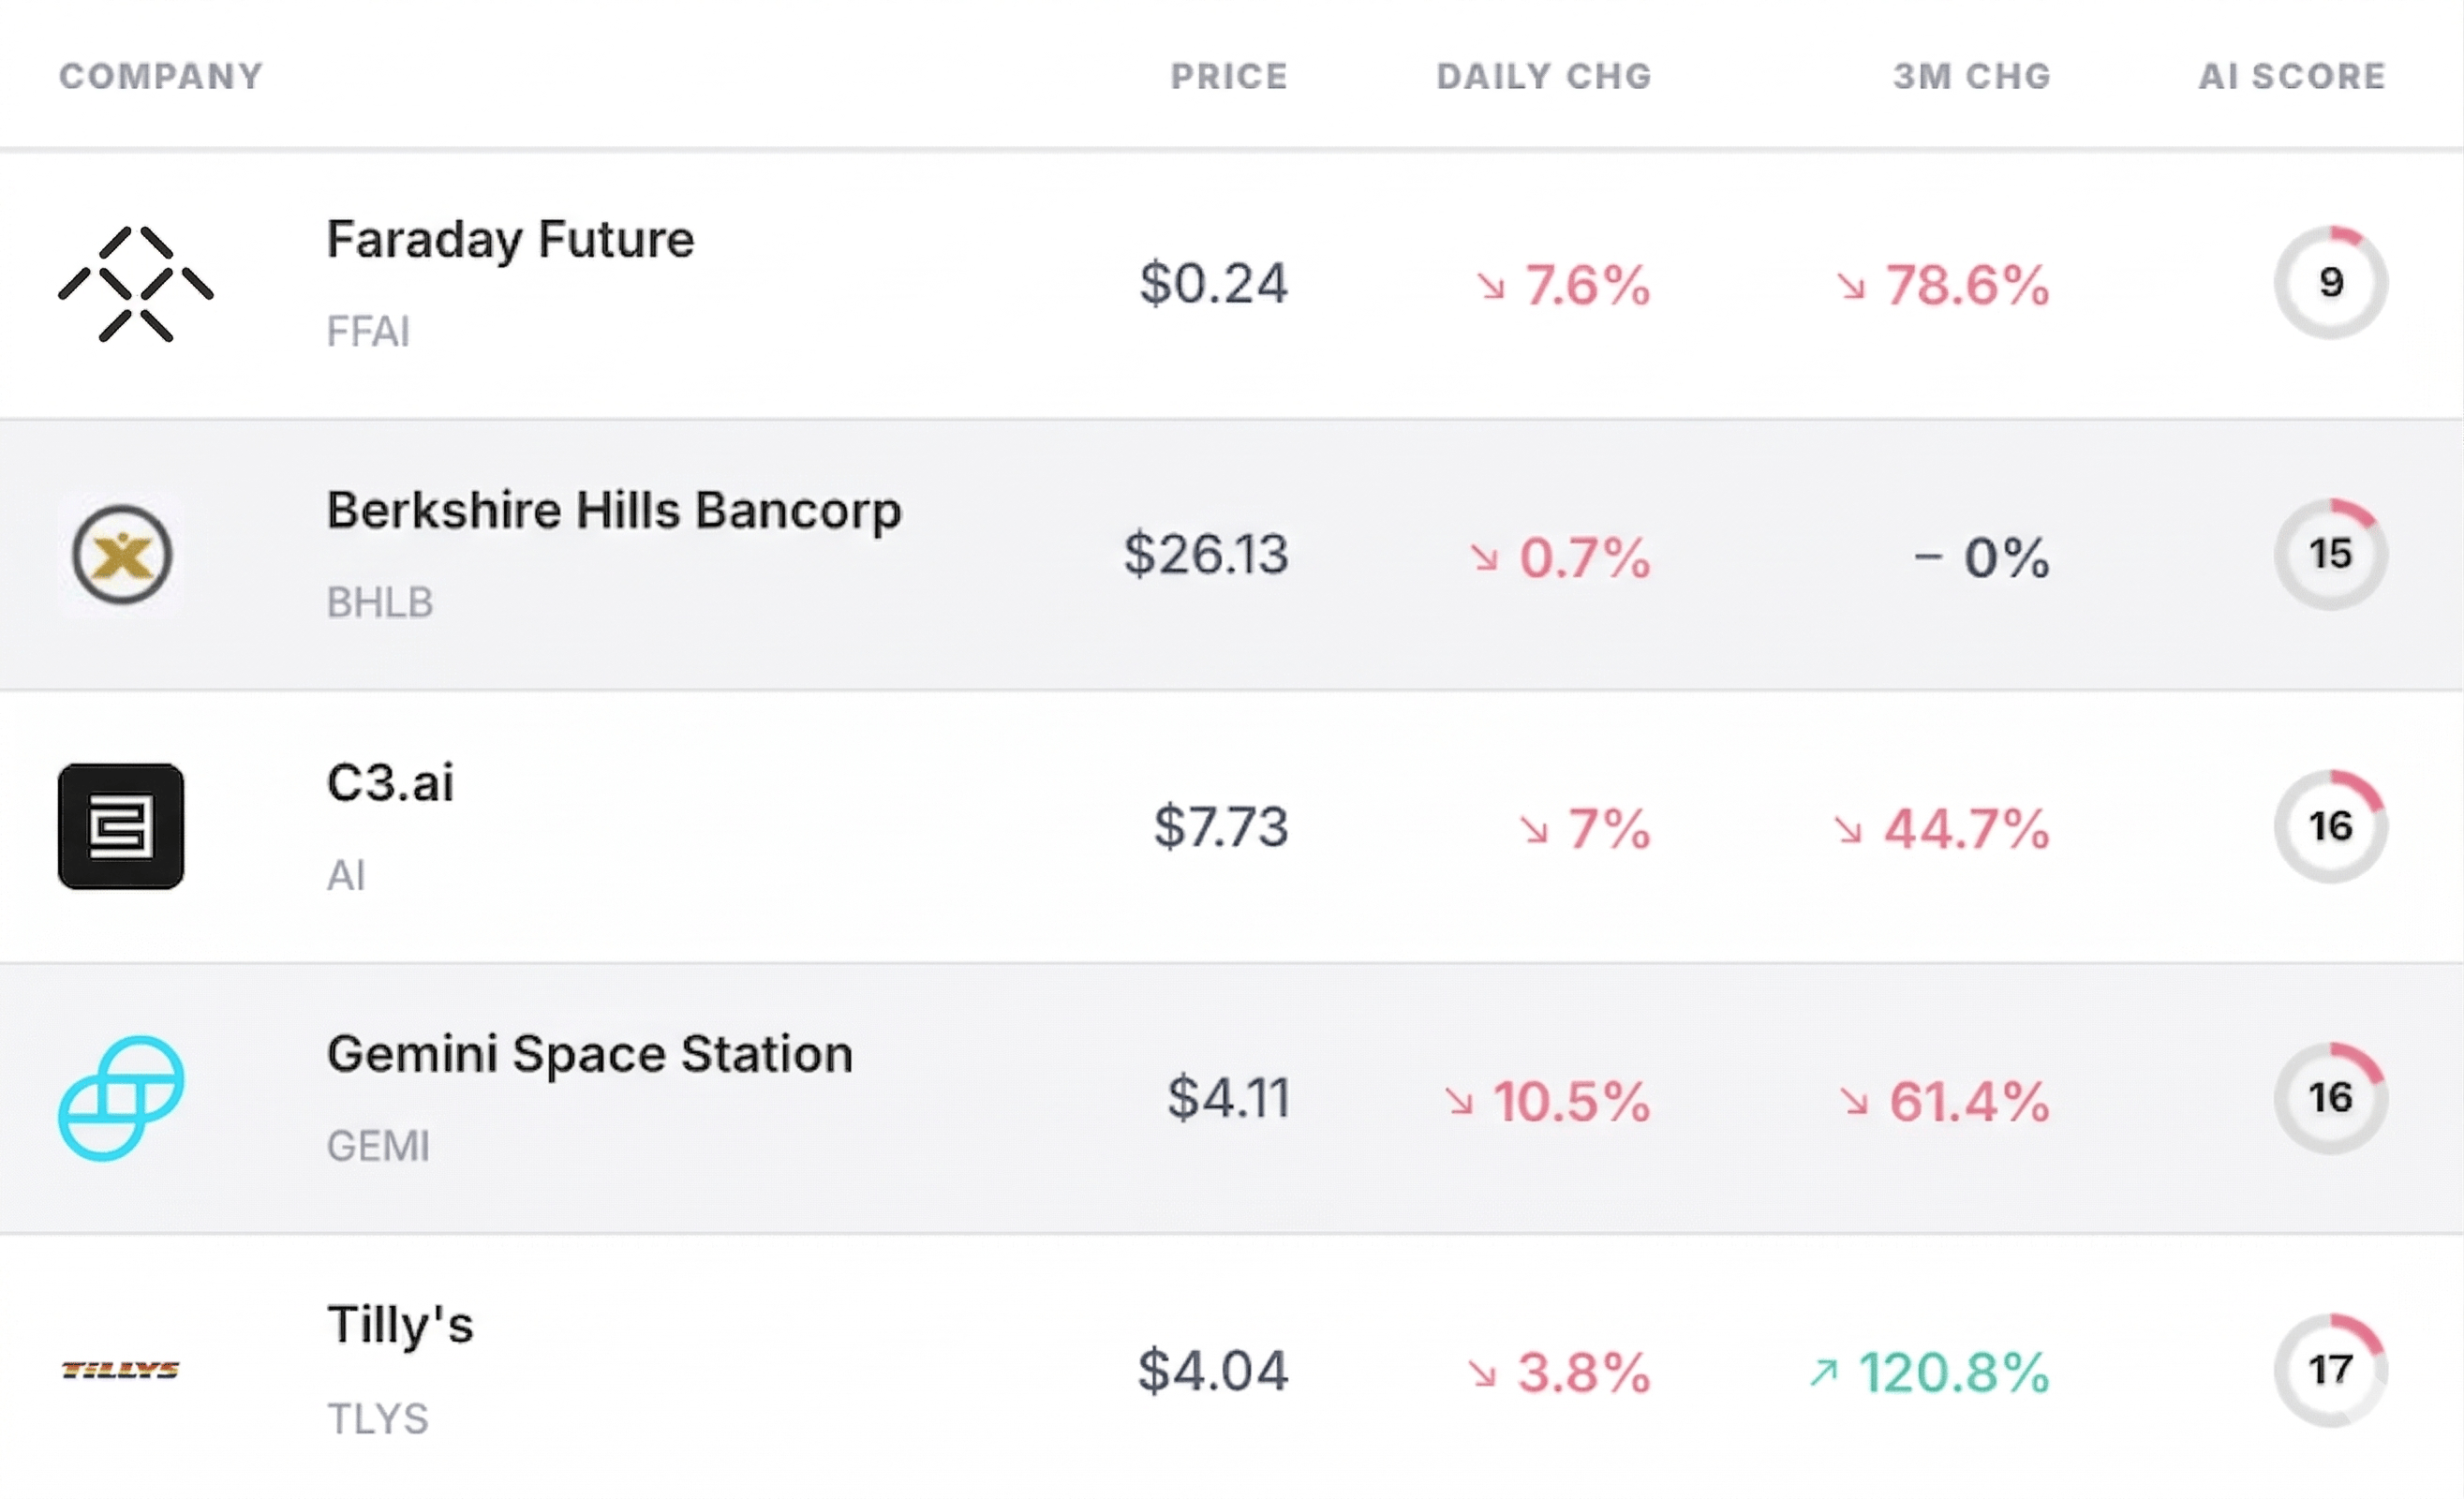Click Tilly's 120.8% three-month change

click(1953, 1372)
